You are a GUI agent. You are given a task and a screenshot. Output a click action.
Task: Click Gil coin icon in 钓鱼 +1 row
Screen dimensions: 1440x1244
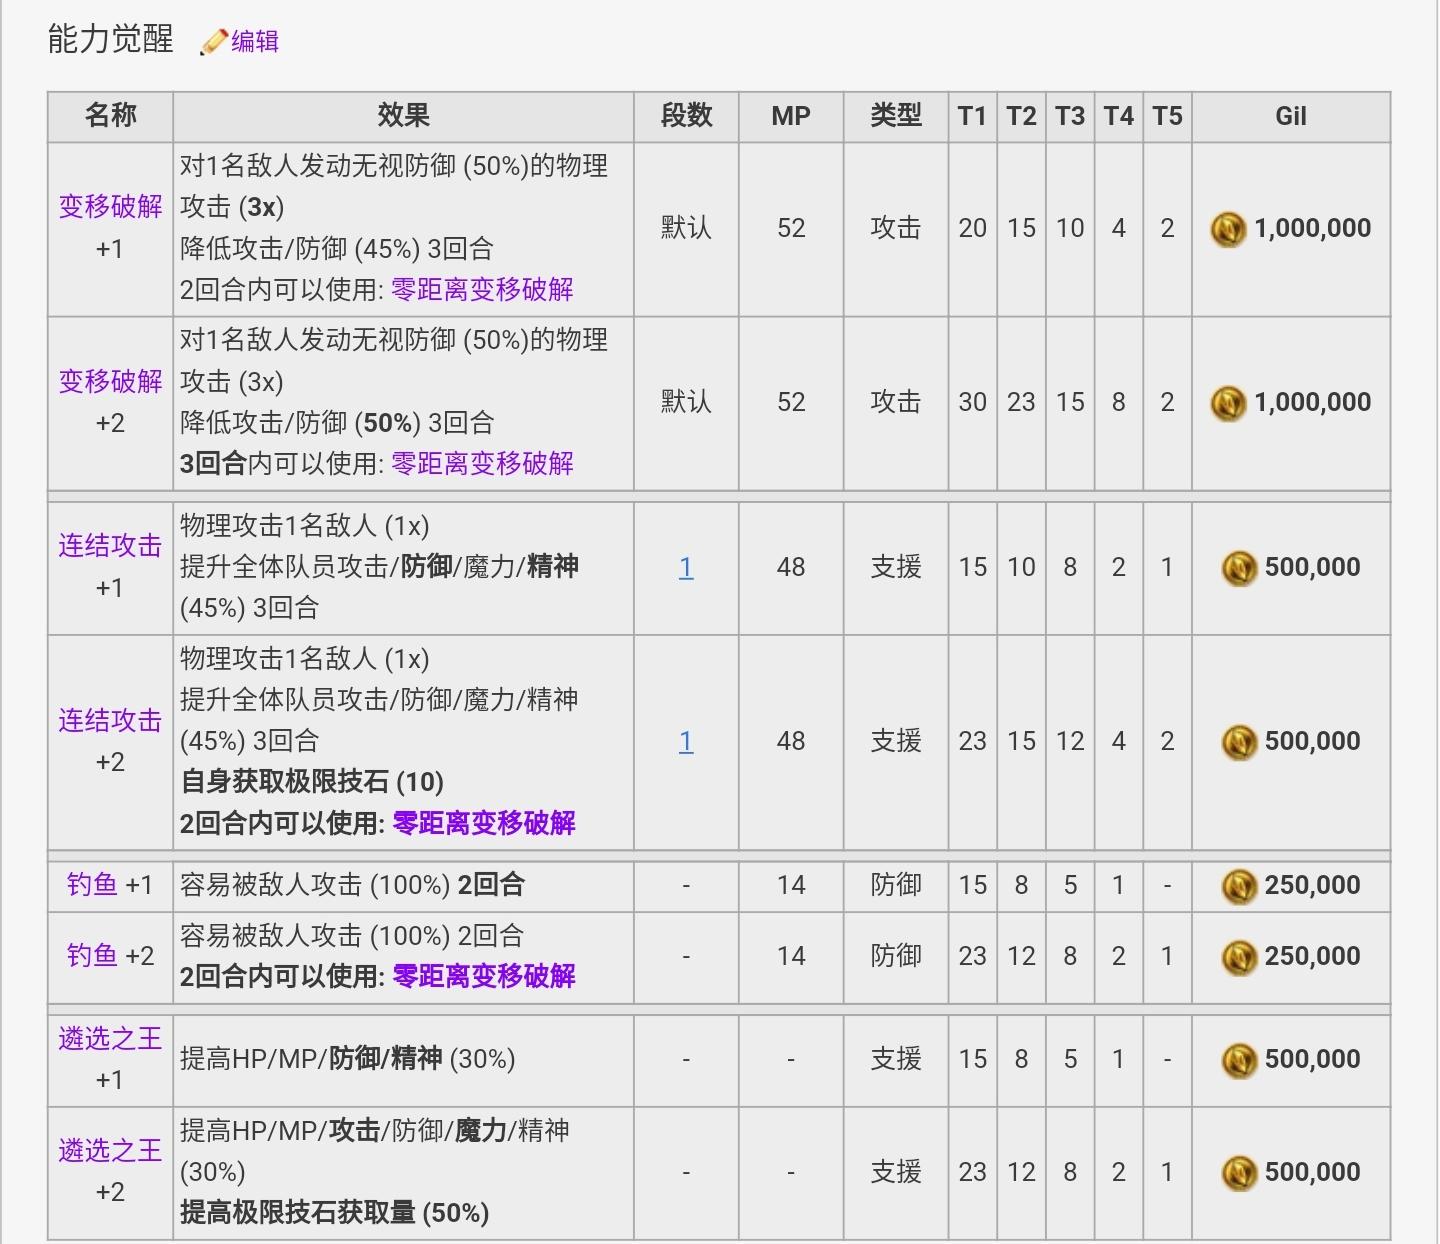[x=1239, y=886]
